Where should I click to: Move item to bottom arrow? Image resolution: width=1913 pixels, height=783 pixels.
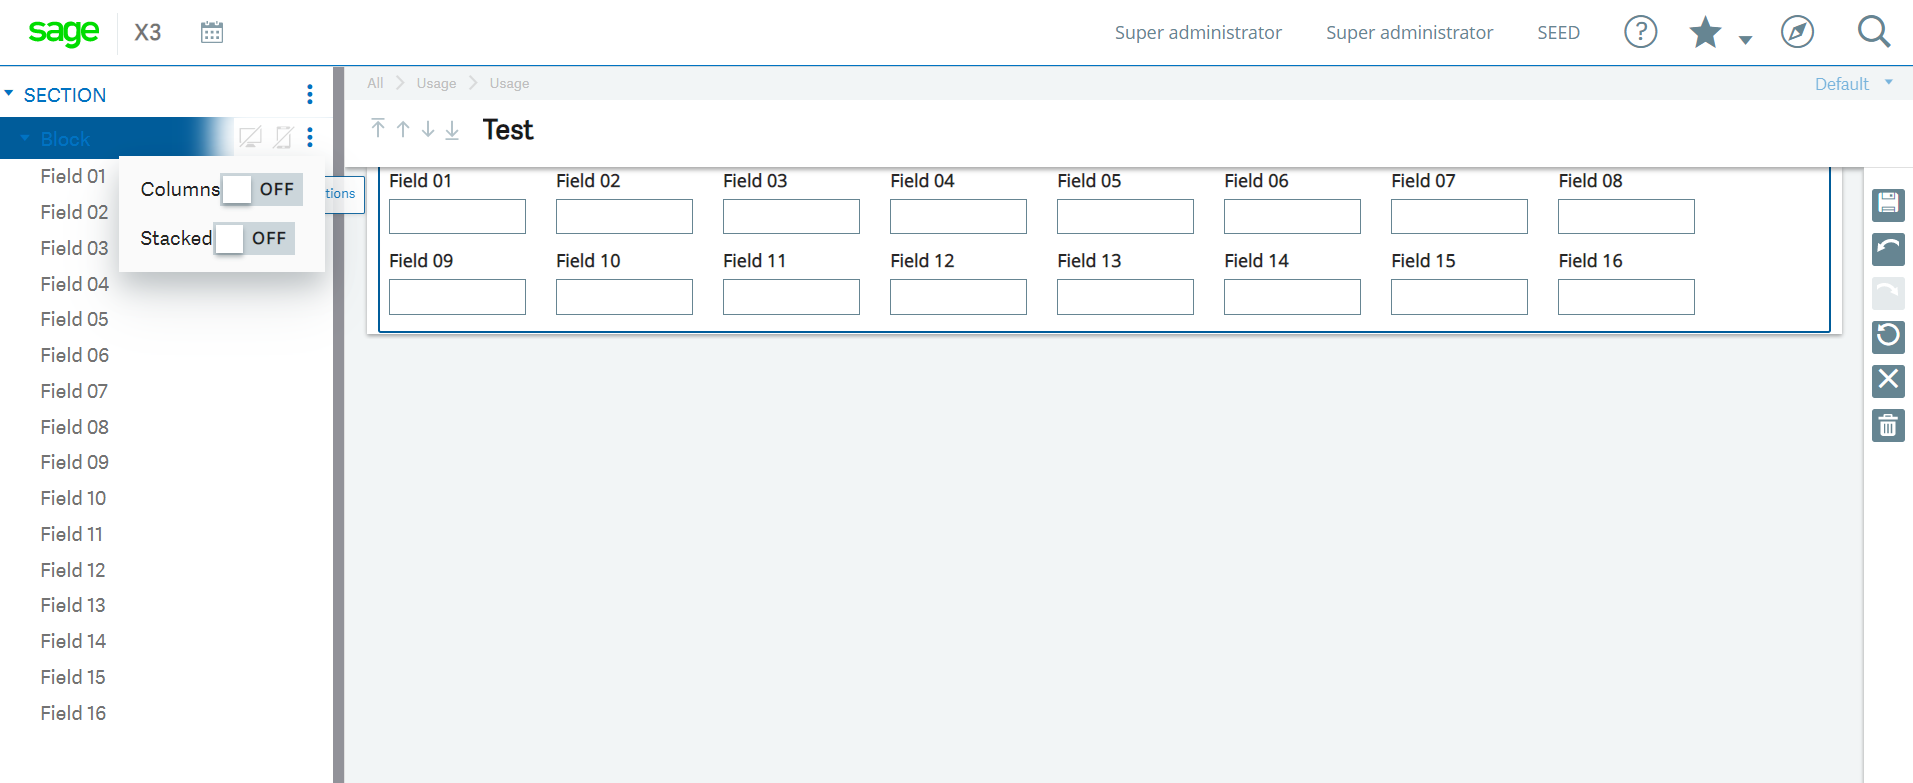point(452,129)
